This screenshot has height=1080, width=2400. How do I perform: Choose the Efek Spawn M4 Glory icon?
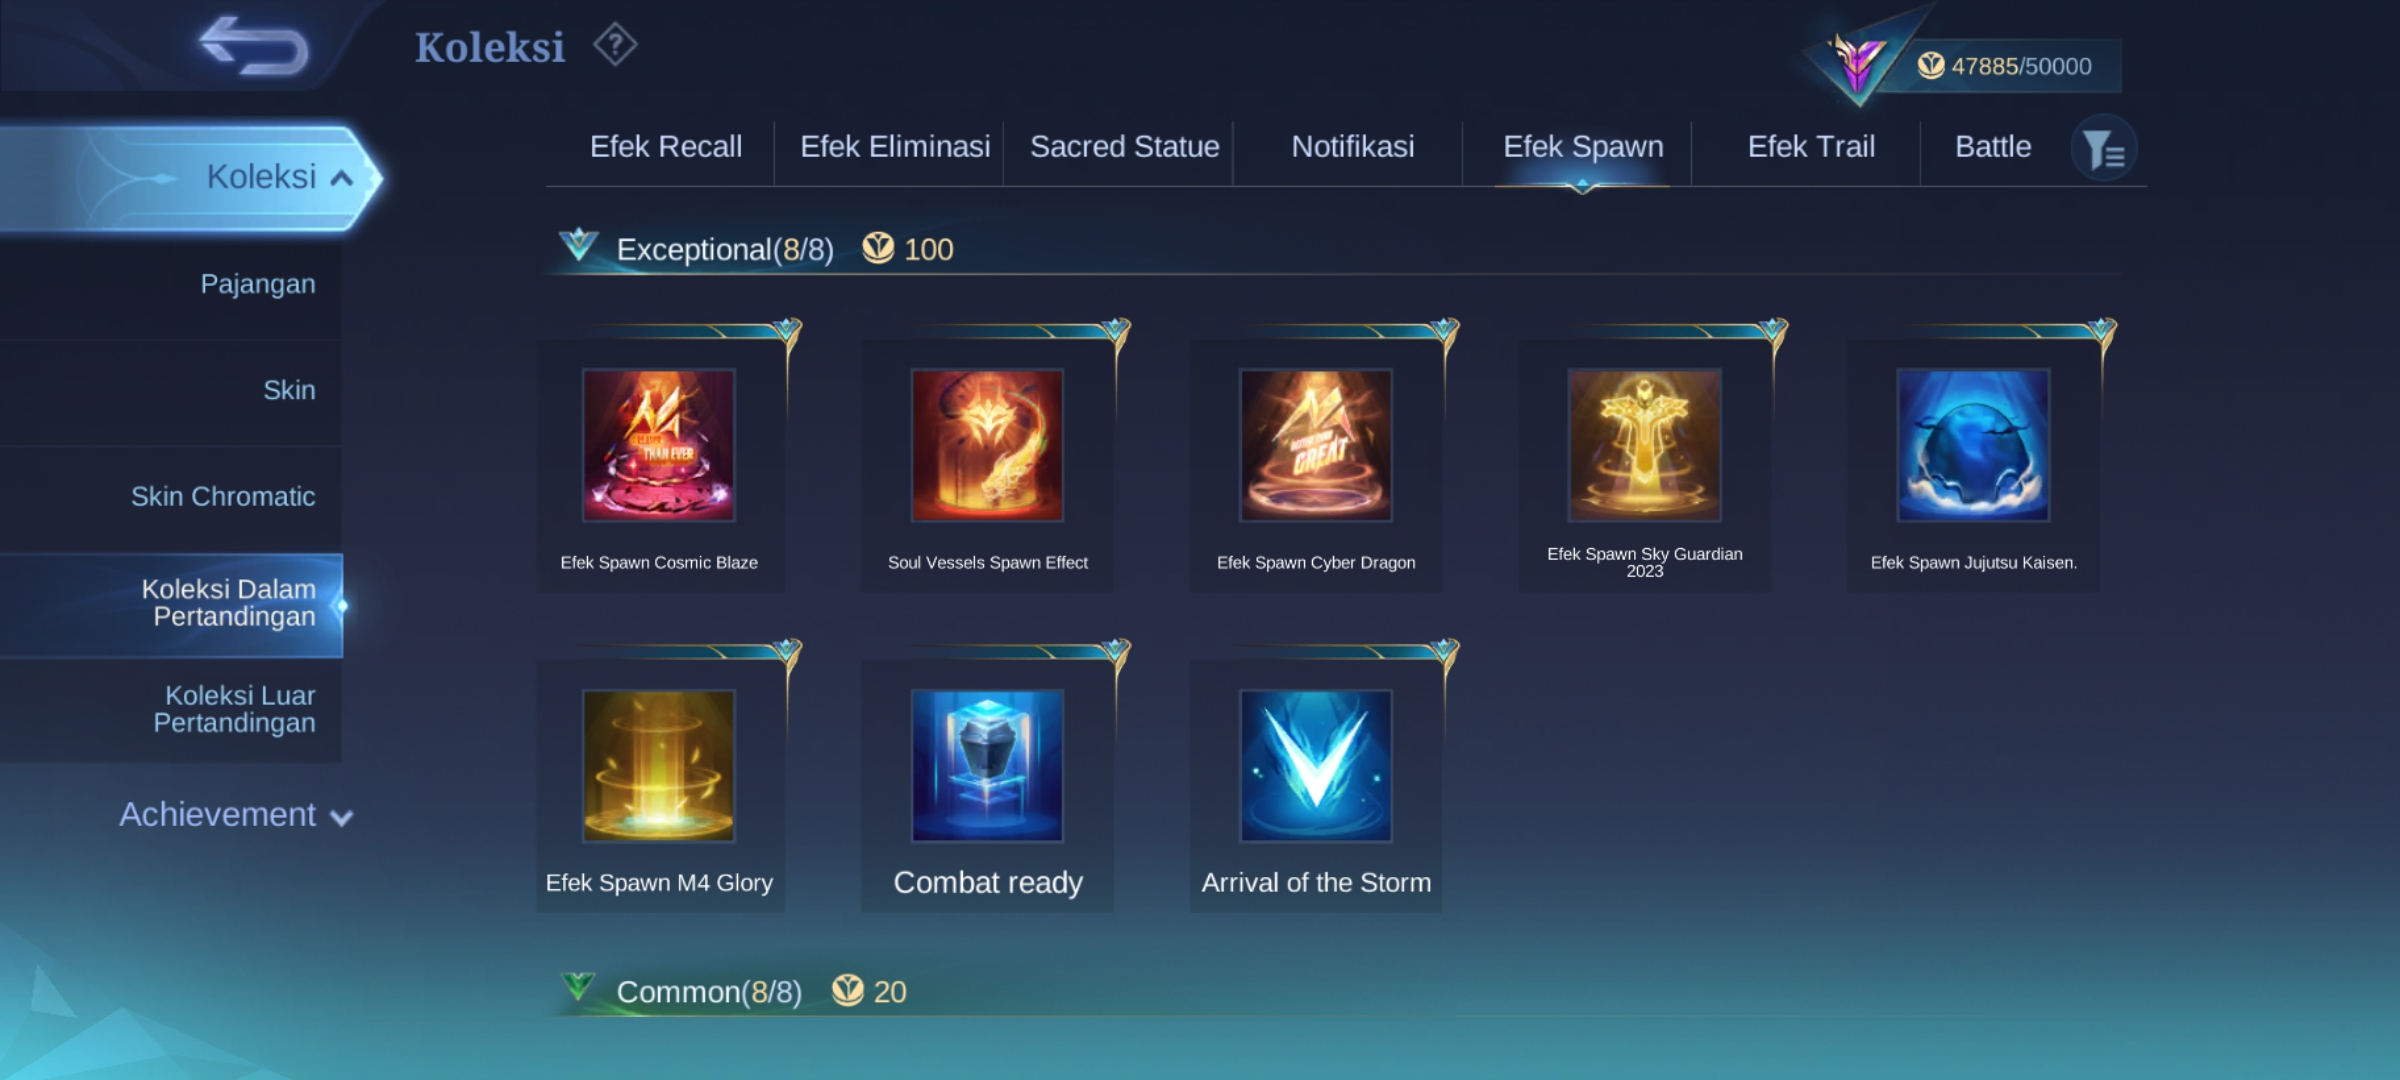point(659,765)
